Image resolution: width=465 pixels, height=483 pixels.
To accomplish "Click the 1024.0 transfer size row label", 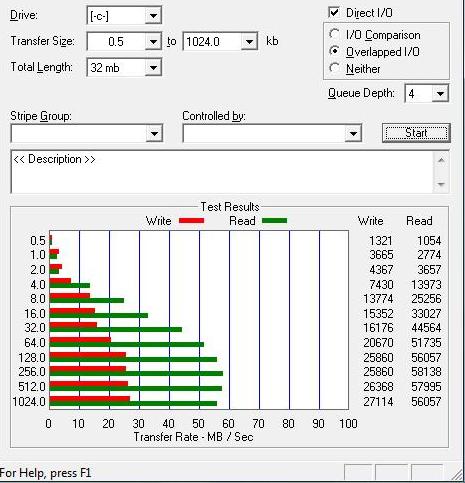I will (29, 402).
